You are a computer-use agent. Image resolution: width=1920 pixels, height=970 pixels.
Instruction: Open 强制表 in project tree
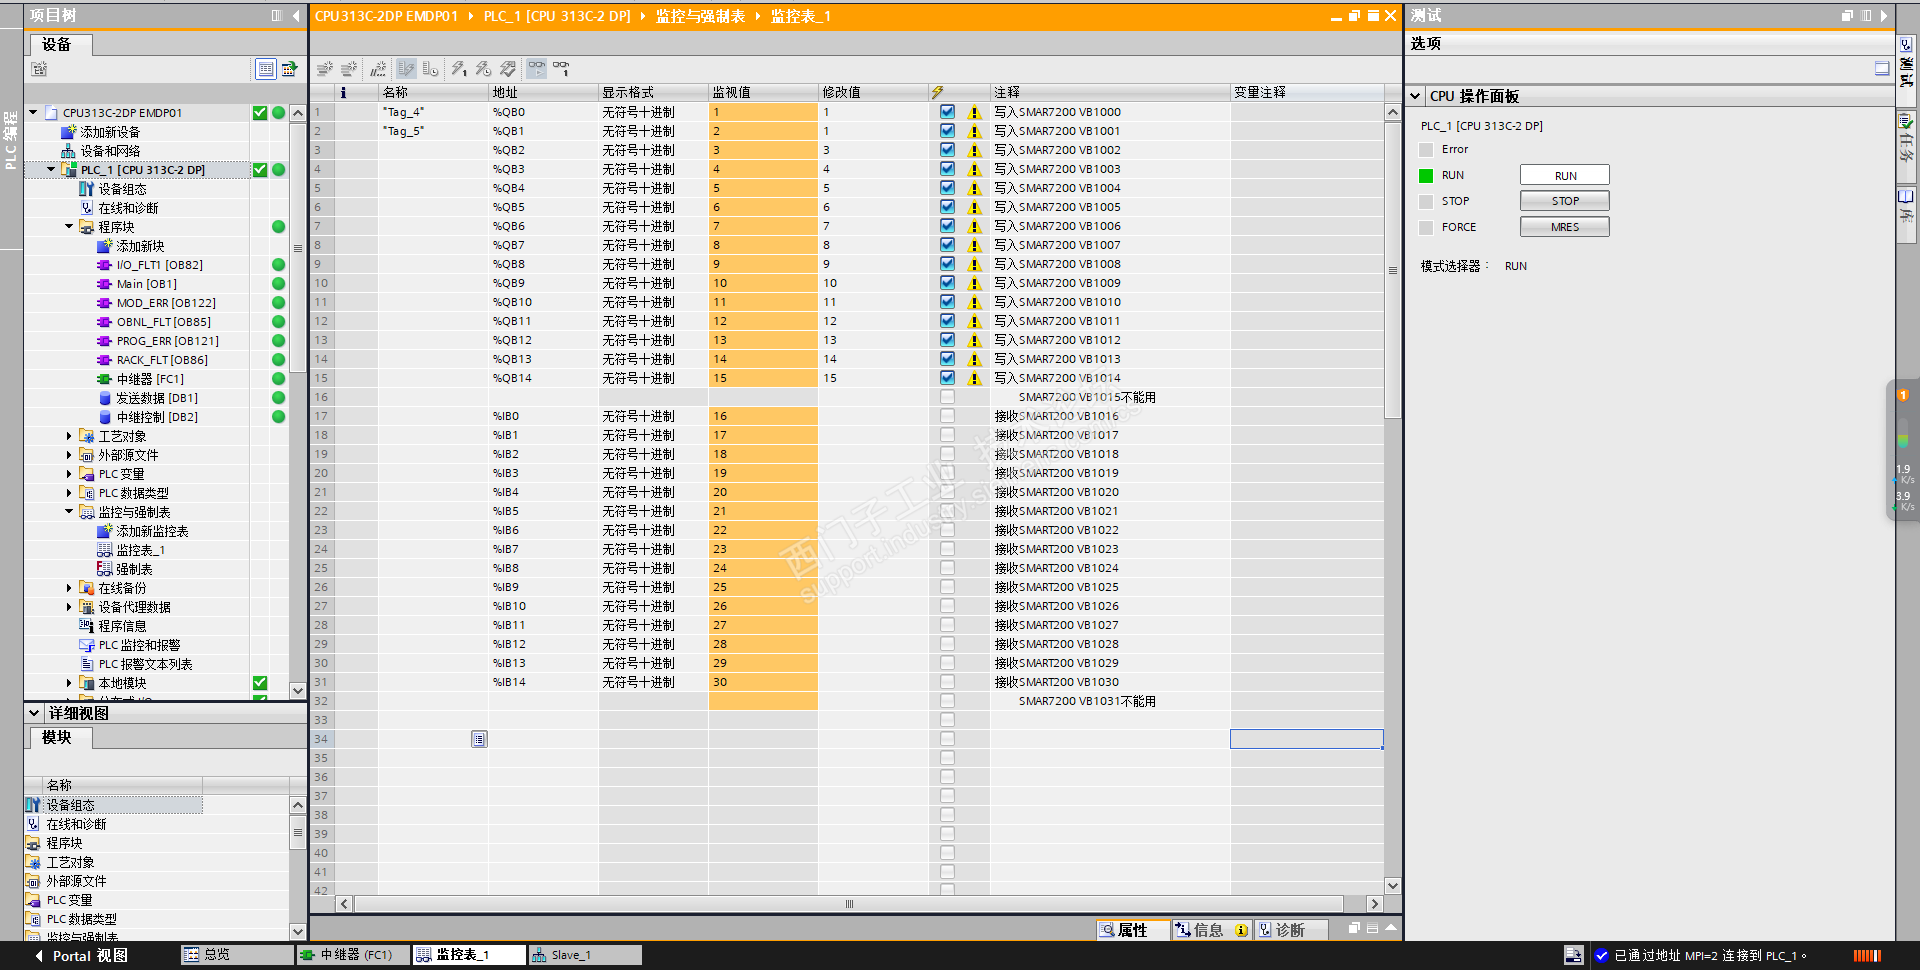[x=134, y=569]
